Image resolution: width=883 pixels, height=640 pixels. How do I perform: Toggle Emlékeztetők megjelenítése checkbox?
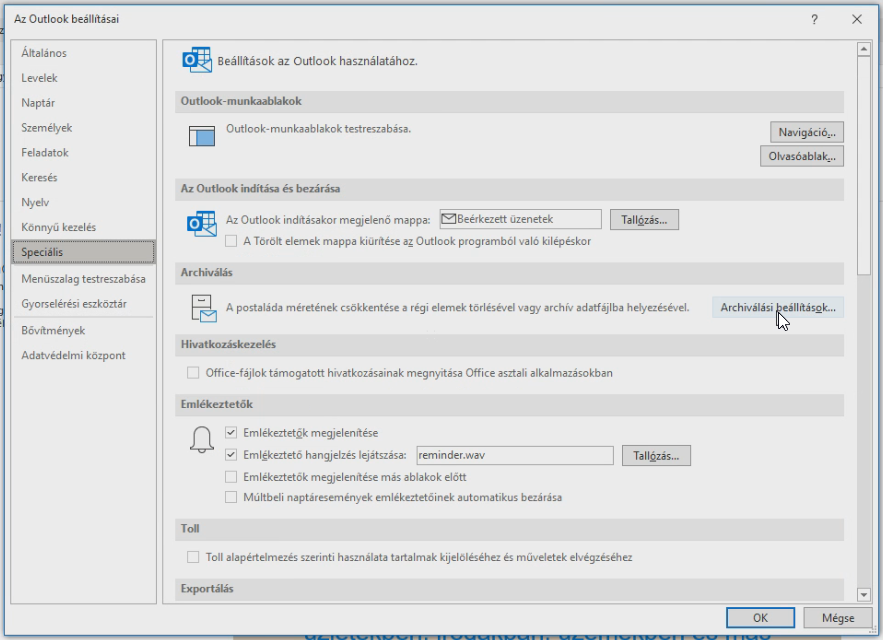coord(232,433)
